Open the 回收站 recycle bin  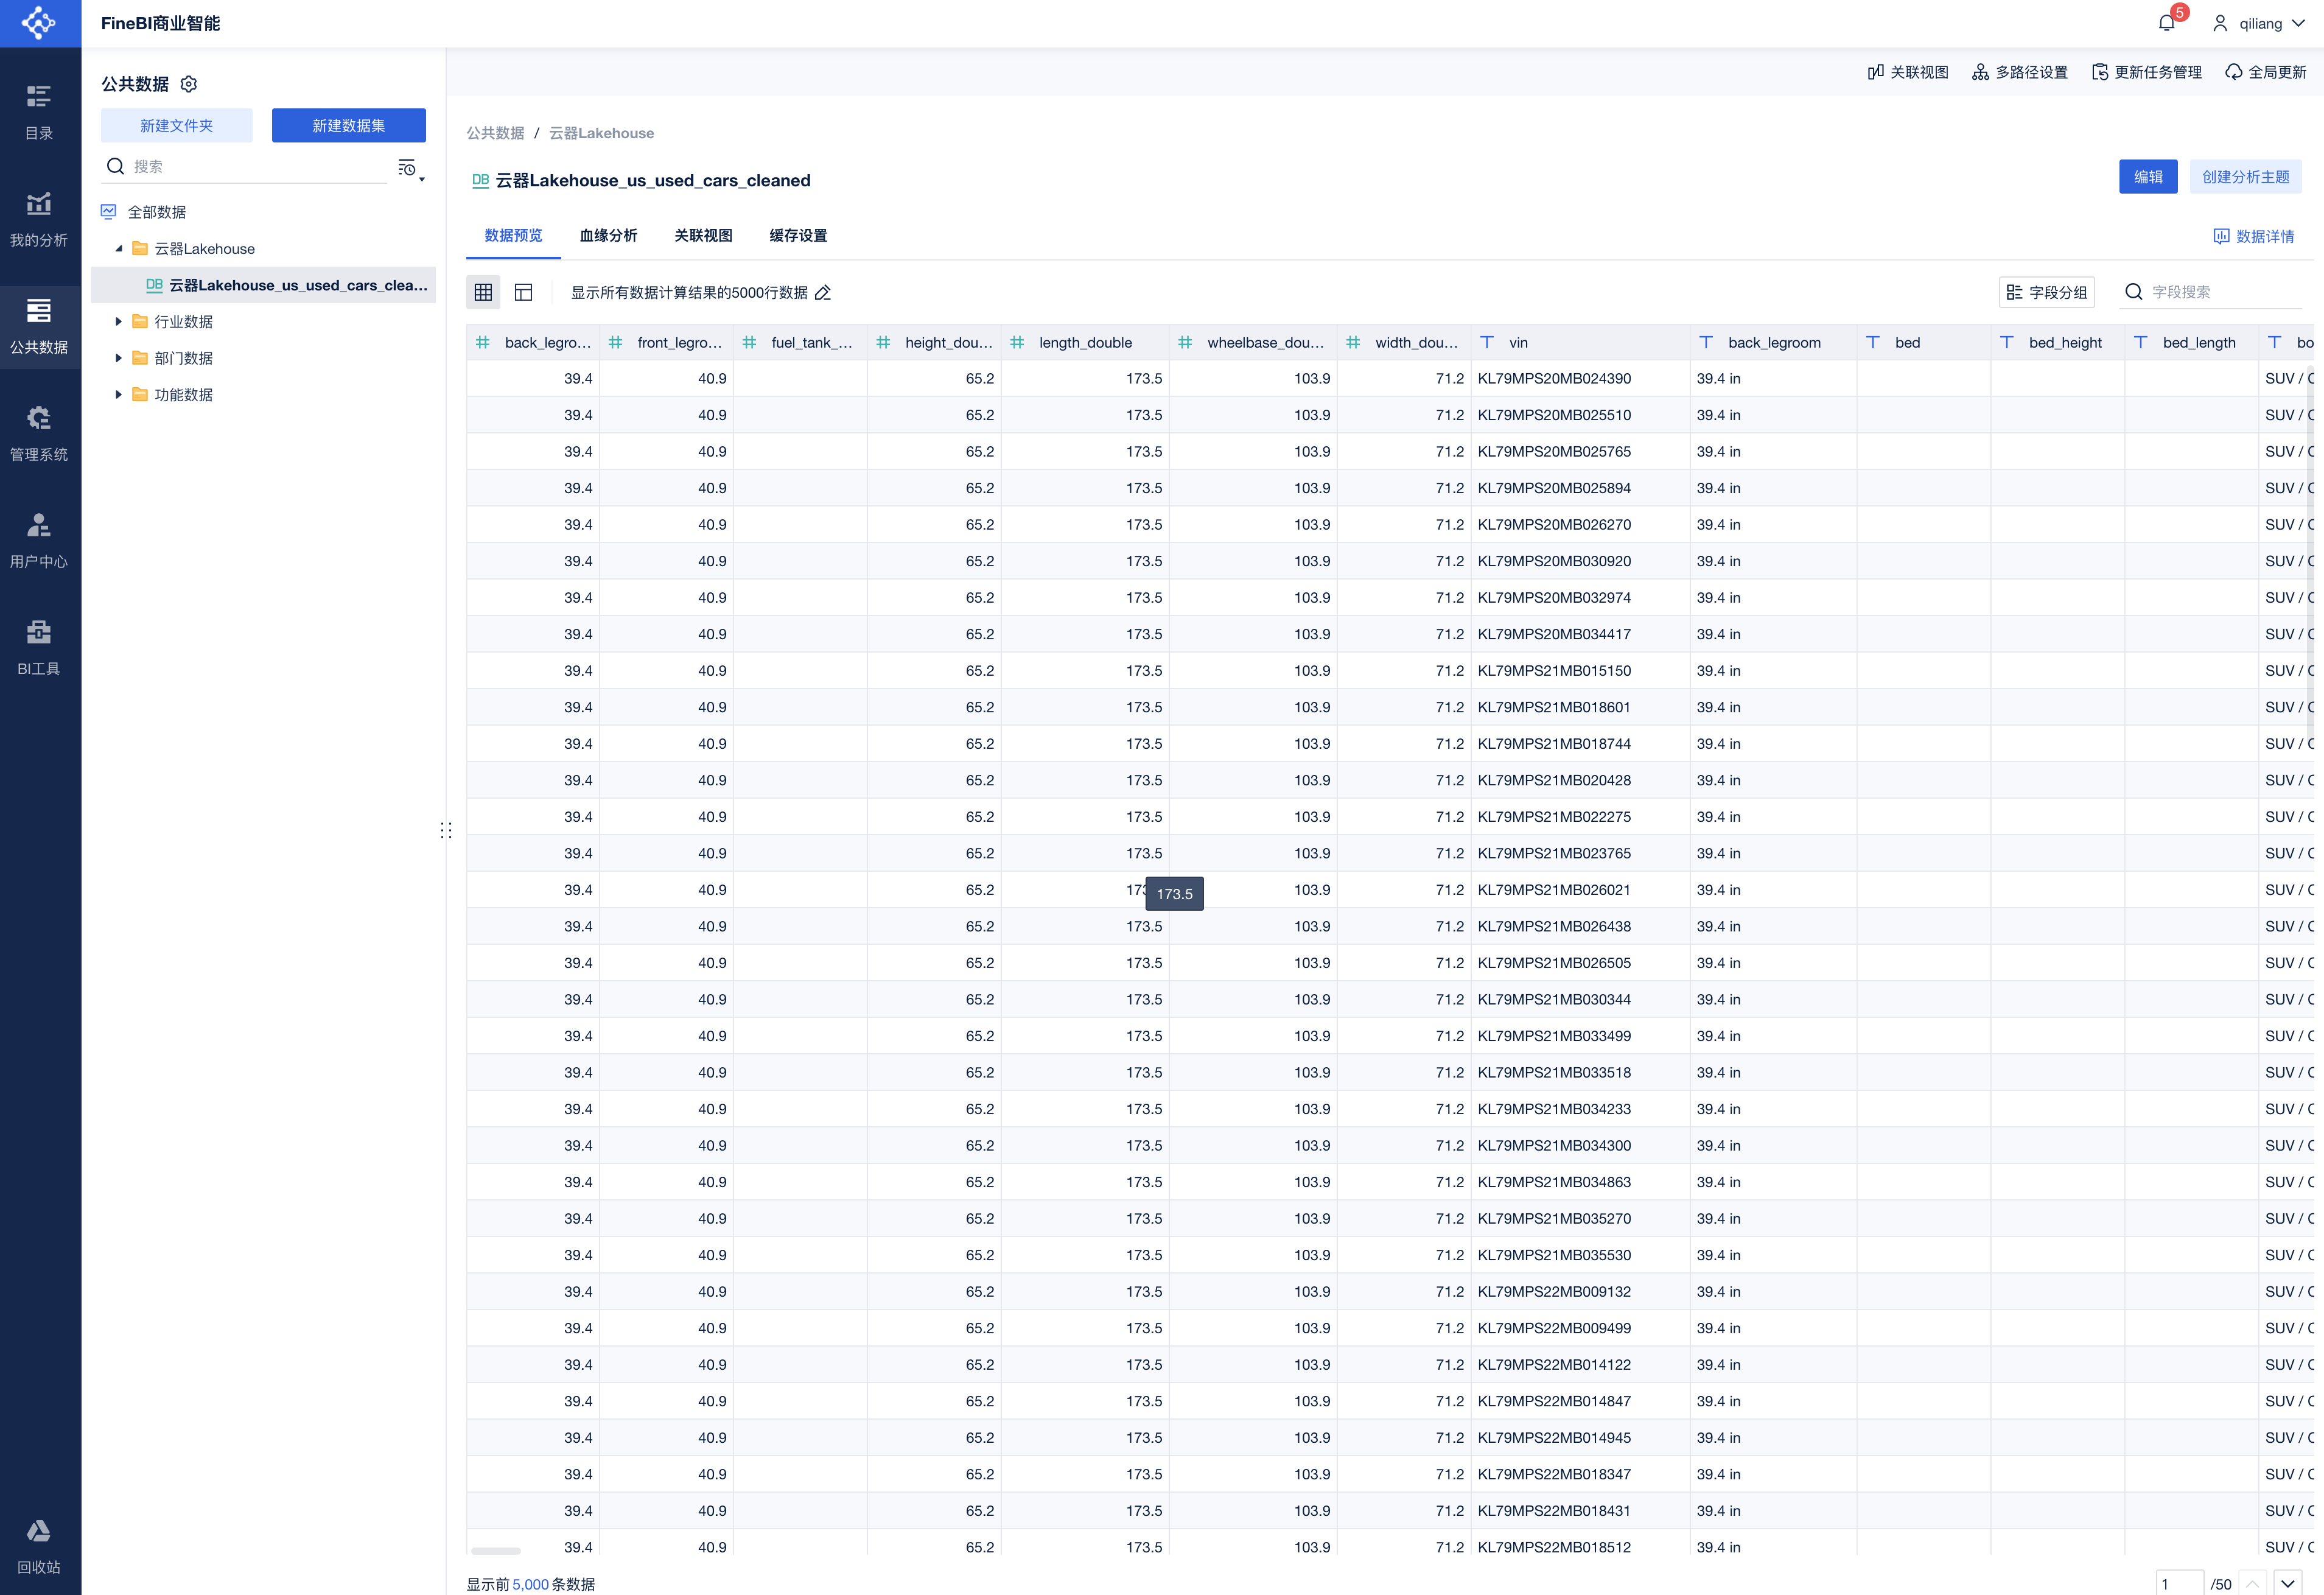[39, 1545]
